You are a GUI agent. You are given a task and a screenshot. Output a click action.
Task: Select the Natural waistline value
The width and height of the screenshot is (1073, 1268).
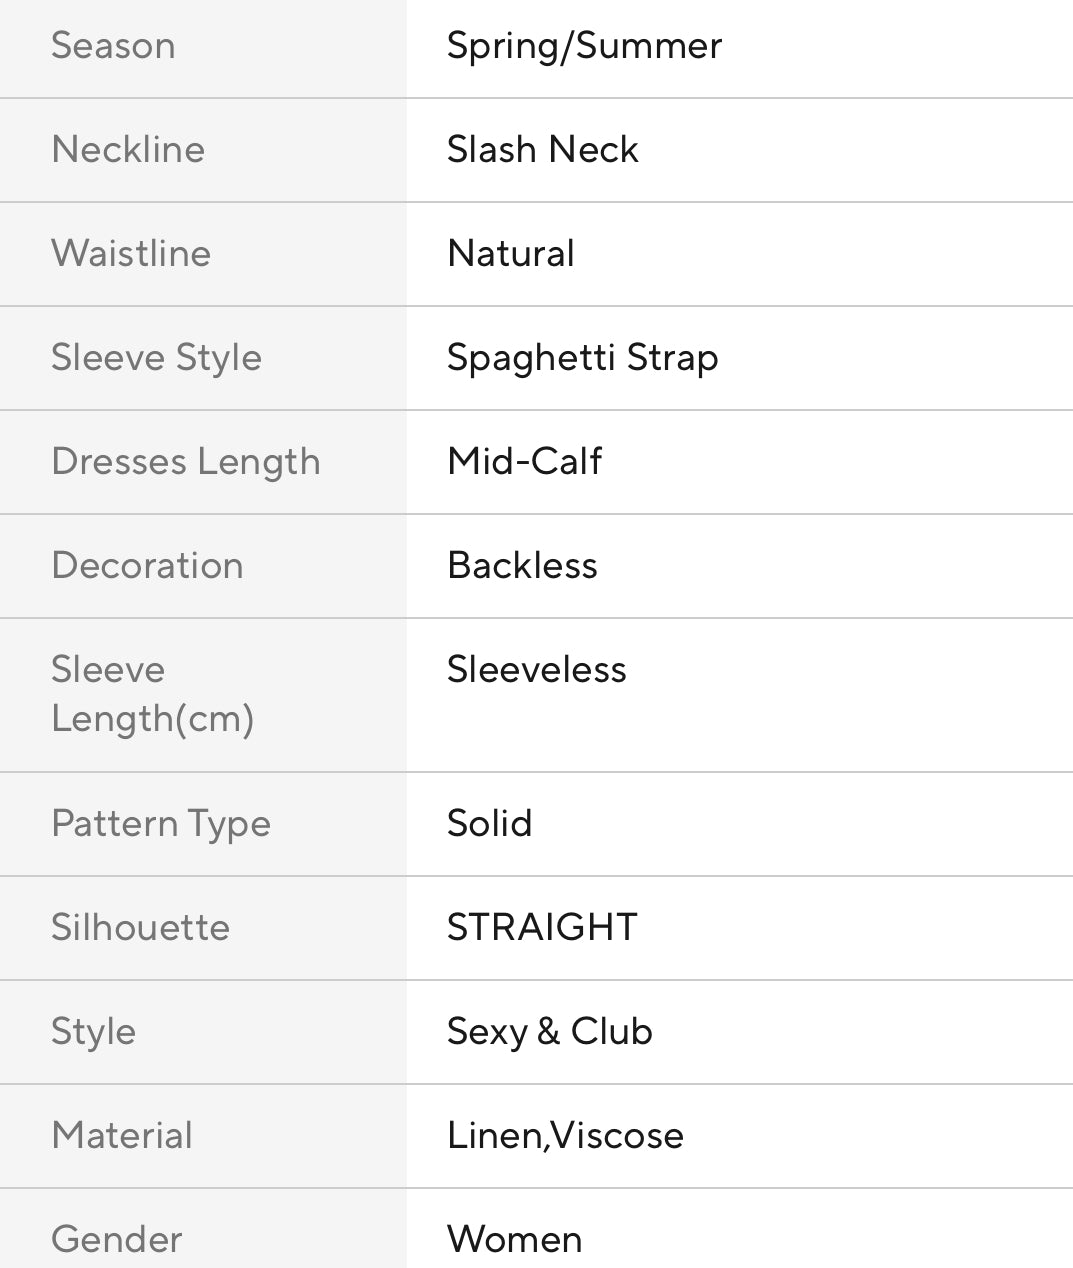510,254
